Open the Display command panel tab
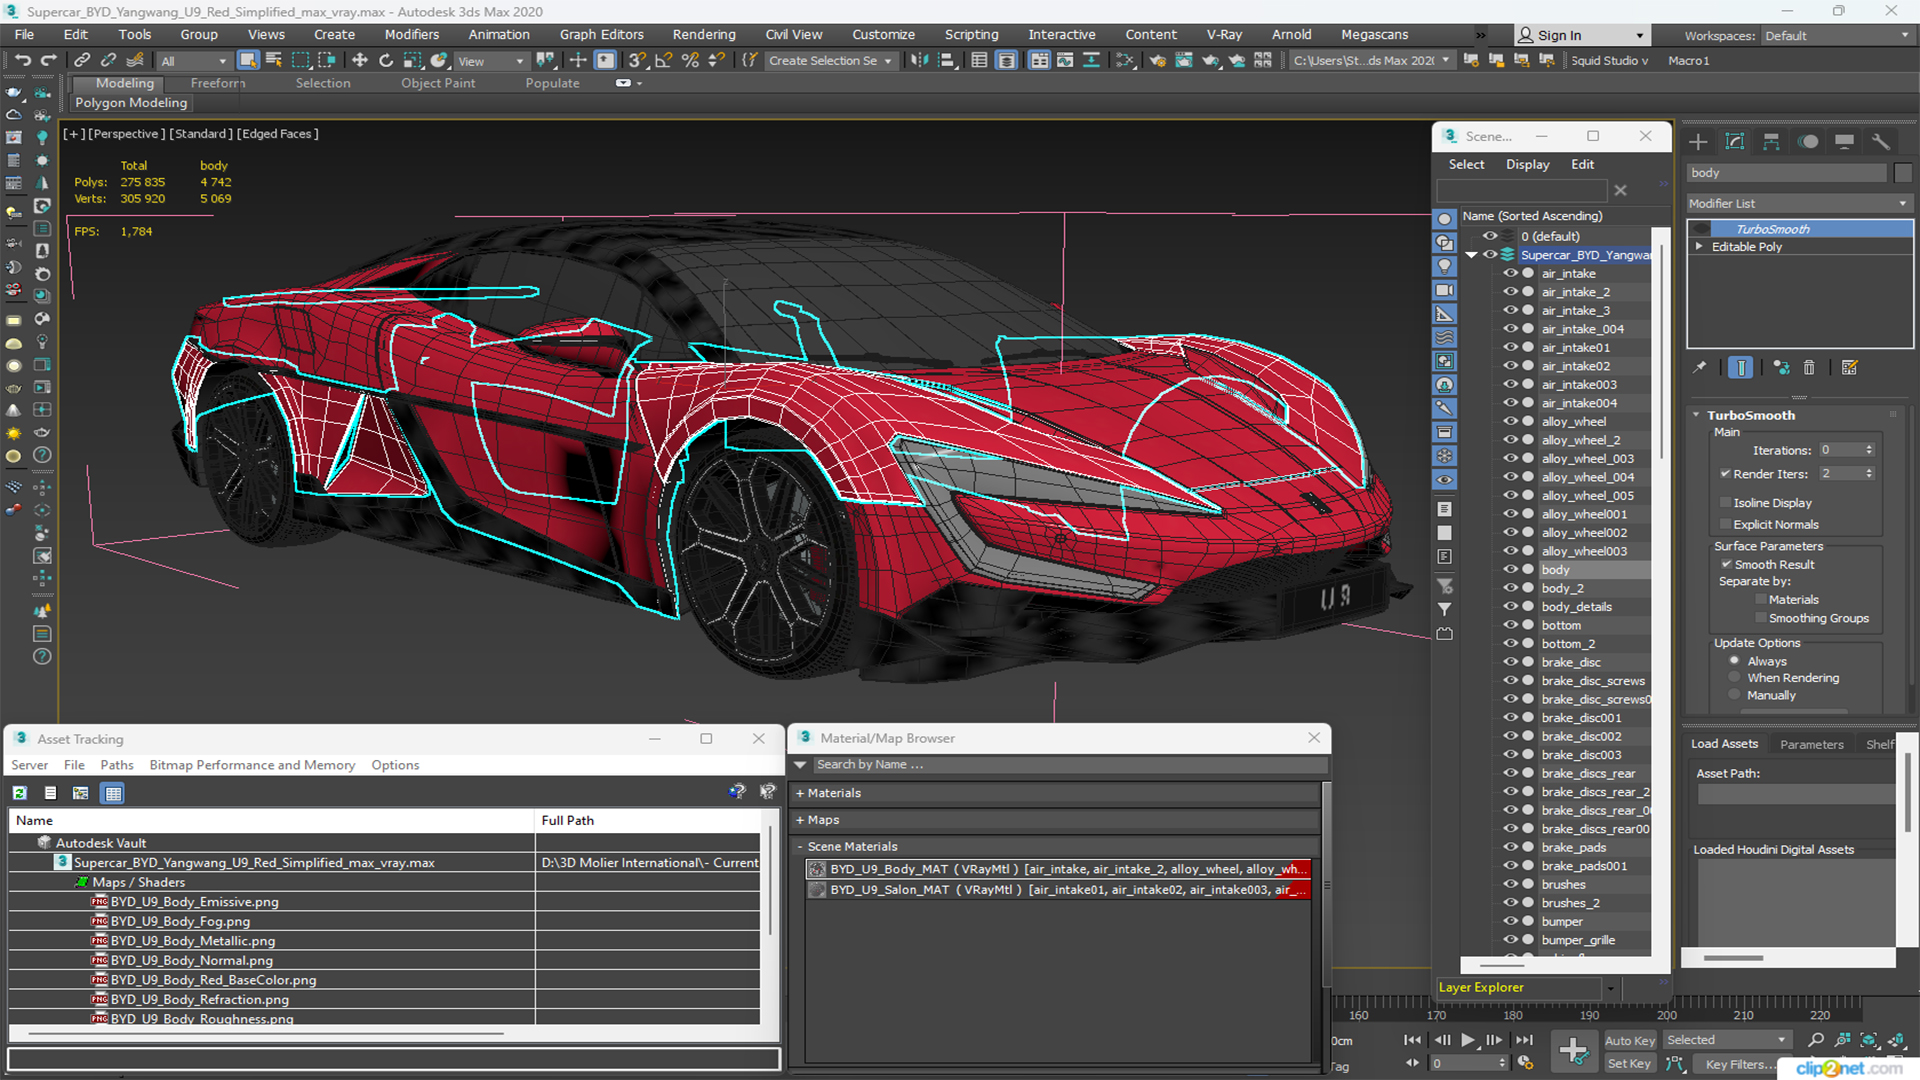 [x=1844, y=142]
